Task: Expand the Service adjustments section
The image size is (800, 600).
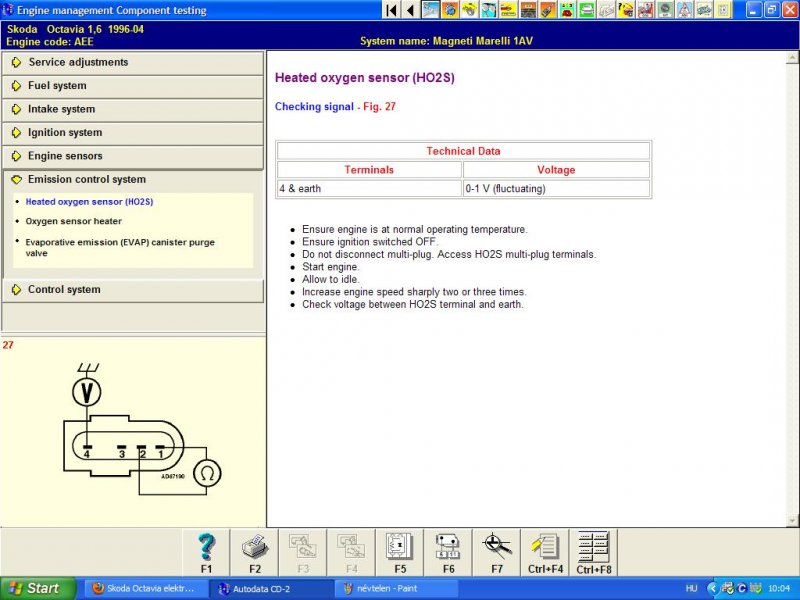Action: [133, 62]
